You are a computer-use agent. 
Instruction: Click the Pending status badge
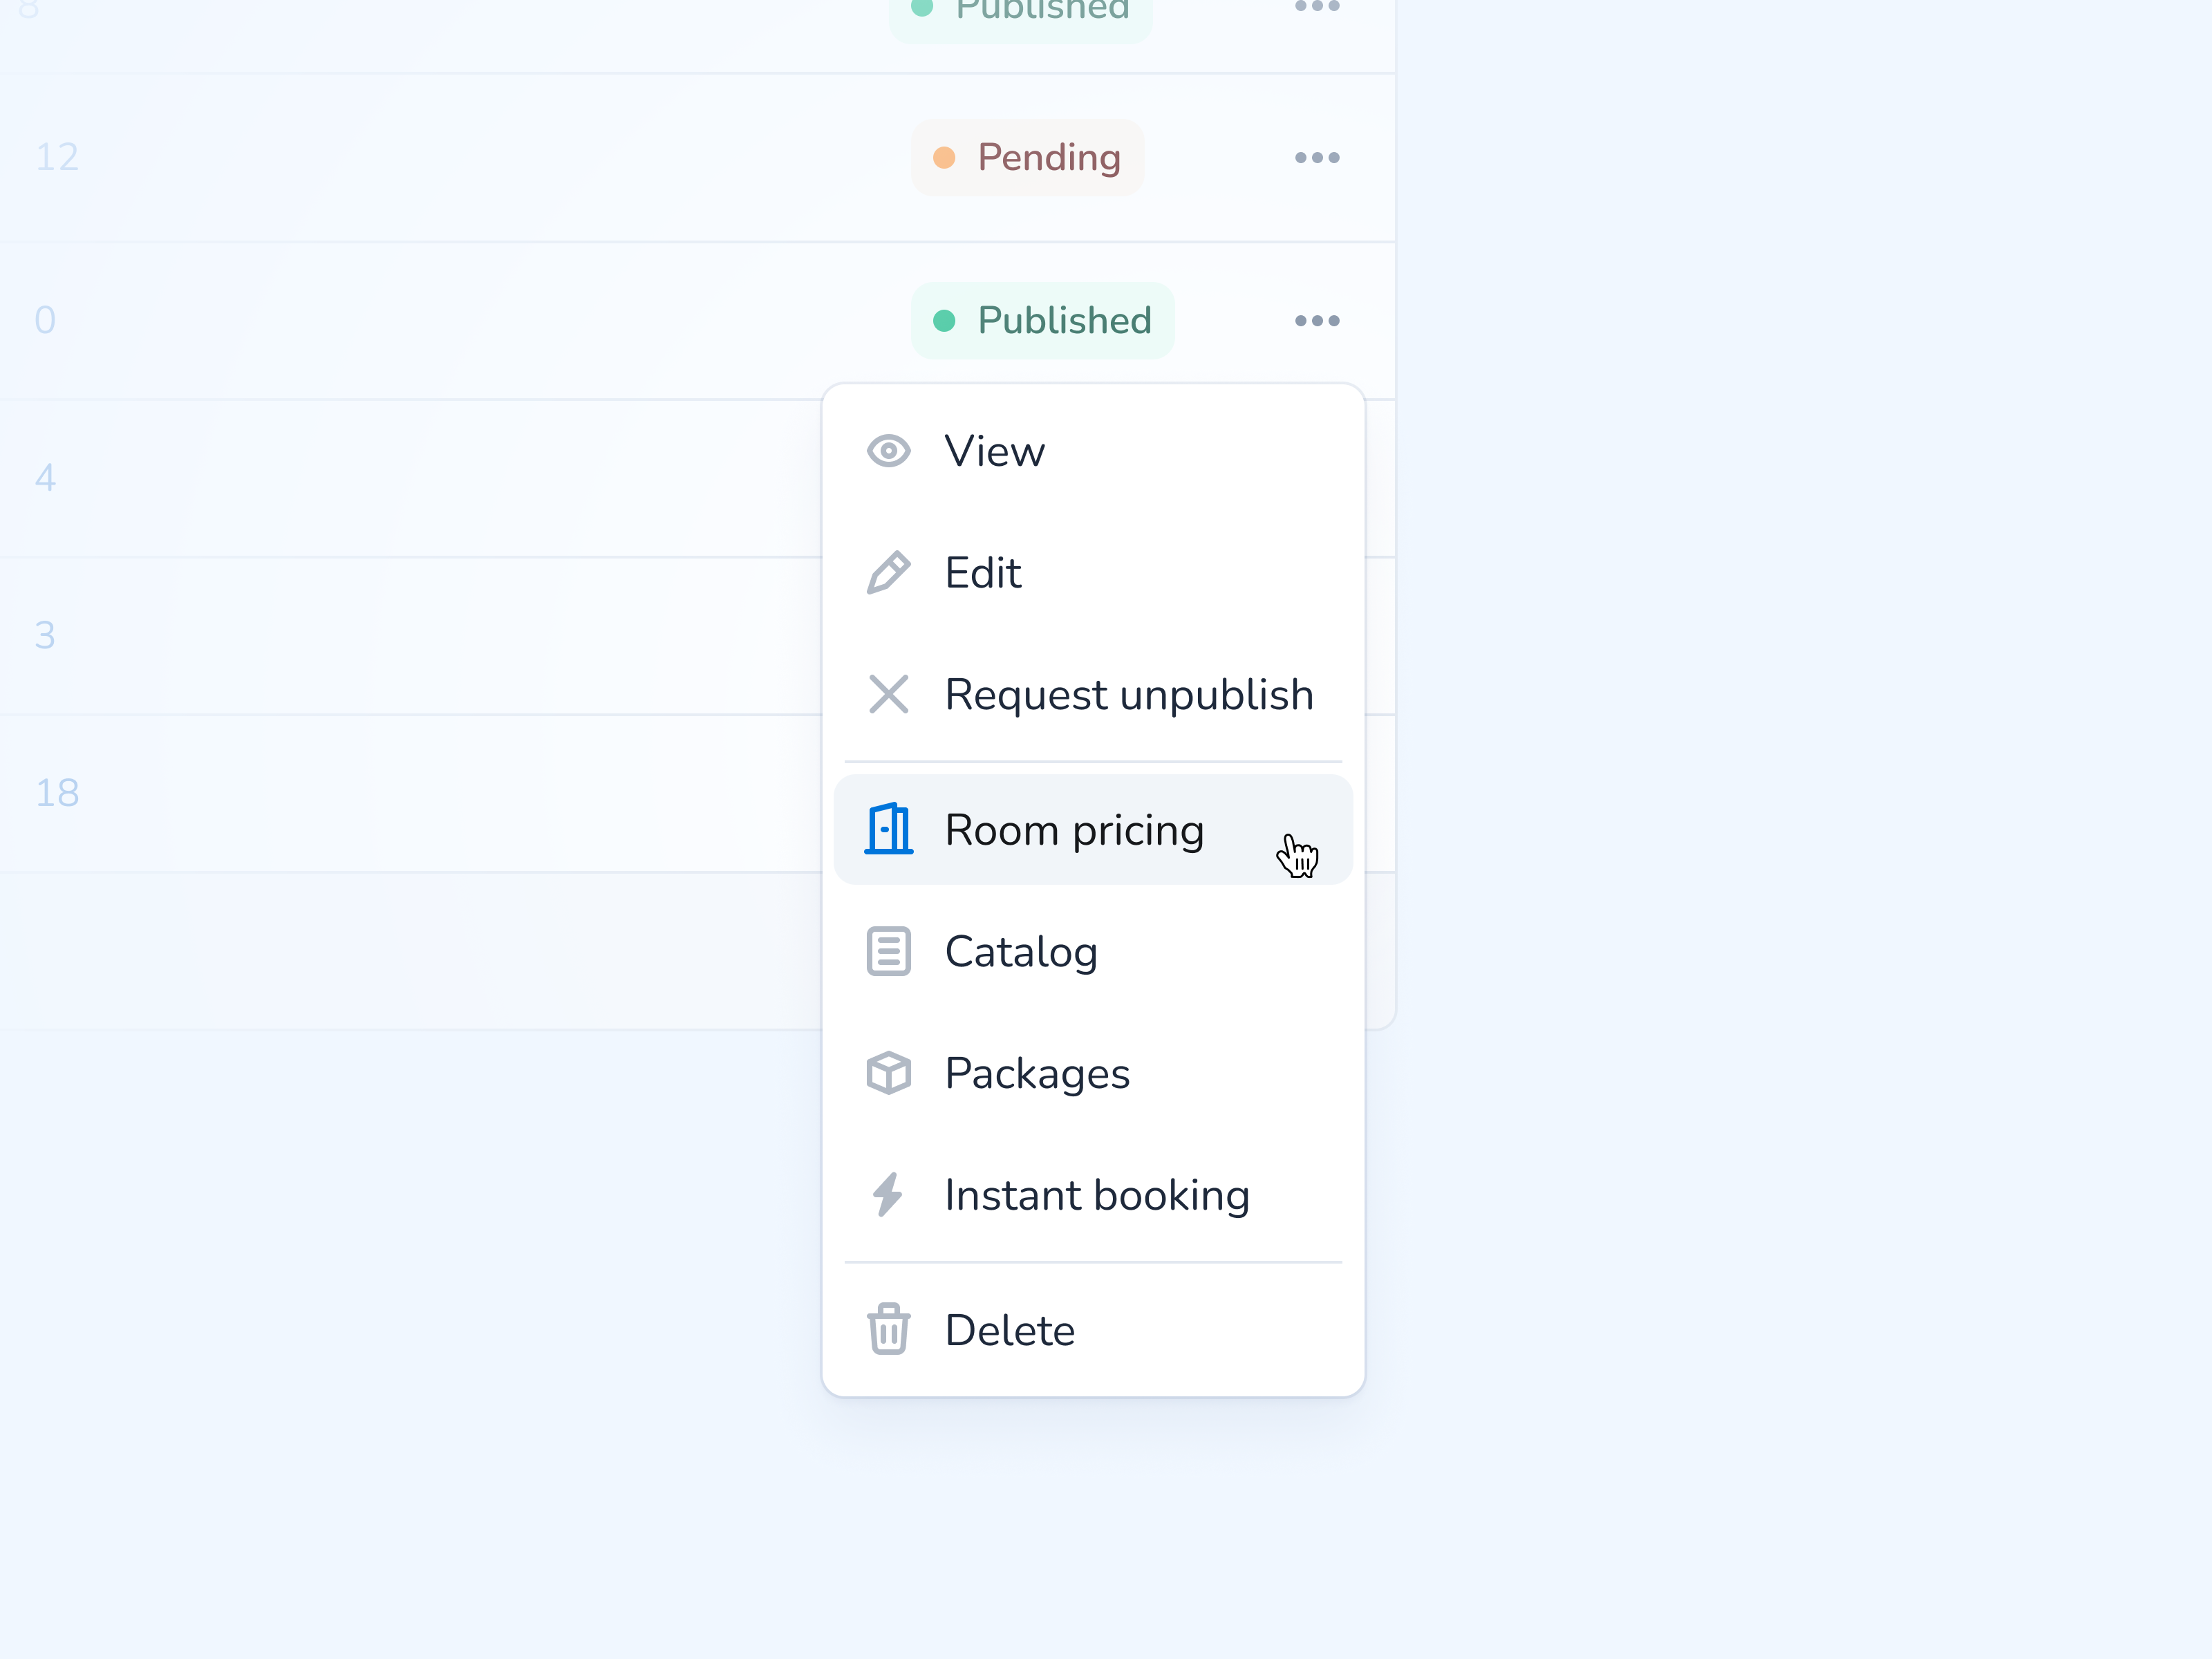[x=1027, y=157]
